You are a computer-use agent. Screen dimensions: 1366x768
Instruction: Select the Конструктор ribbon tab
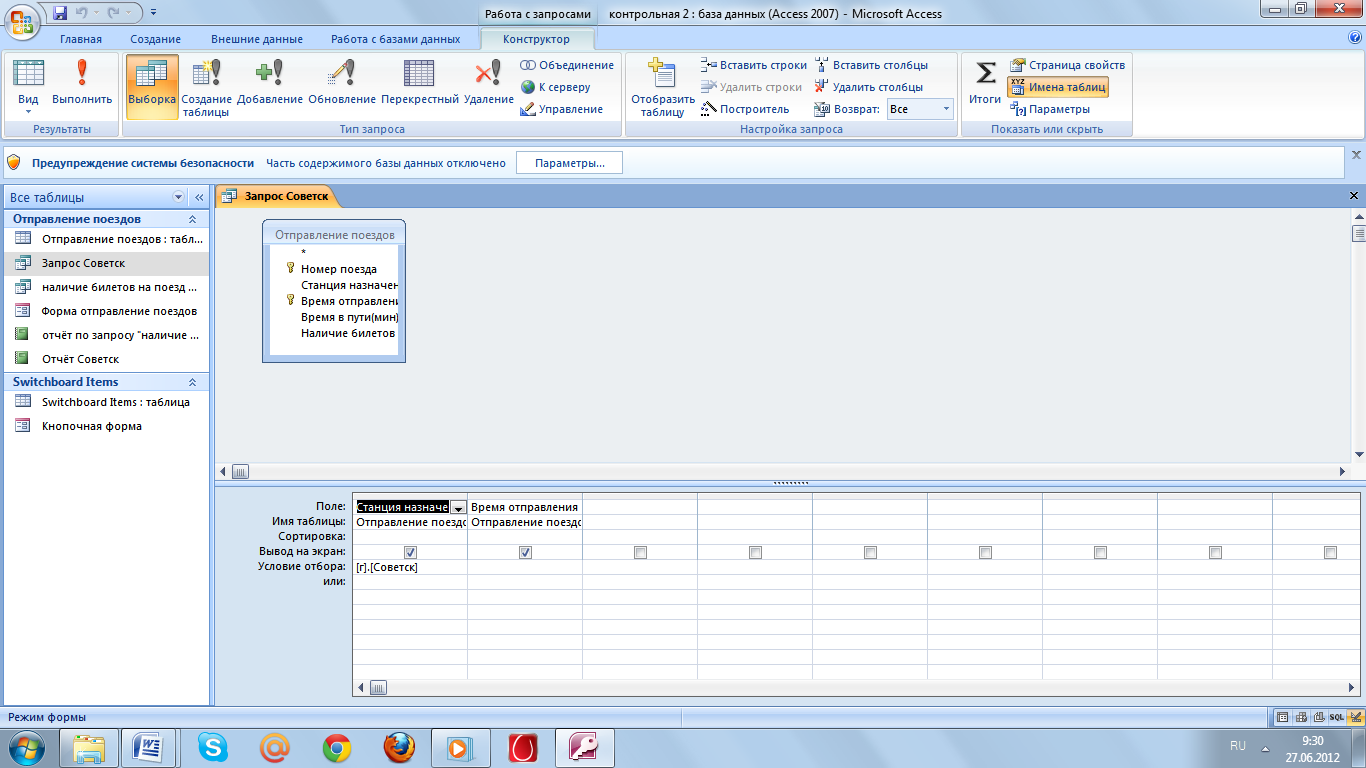click(x=537, y=39)
